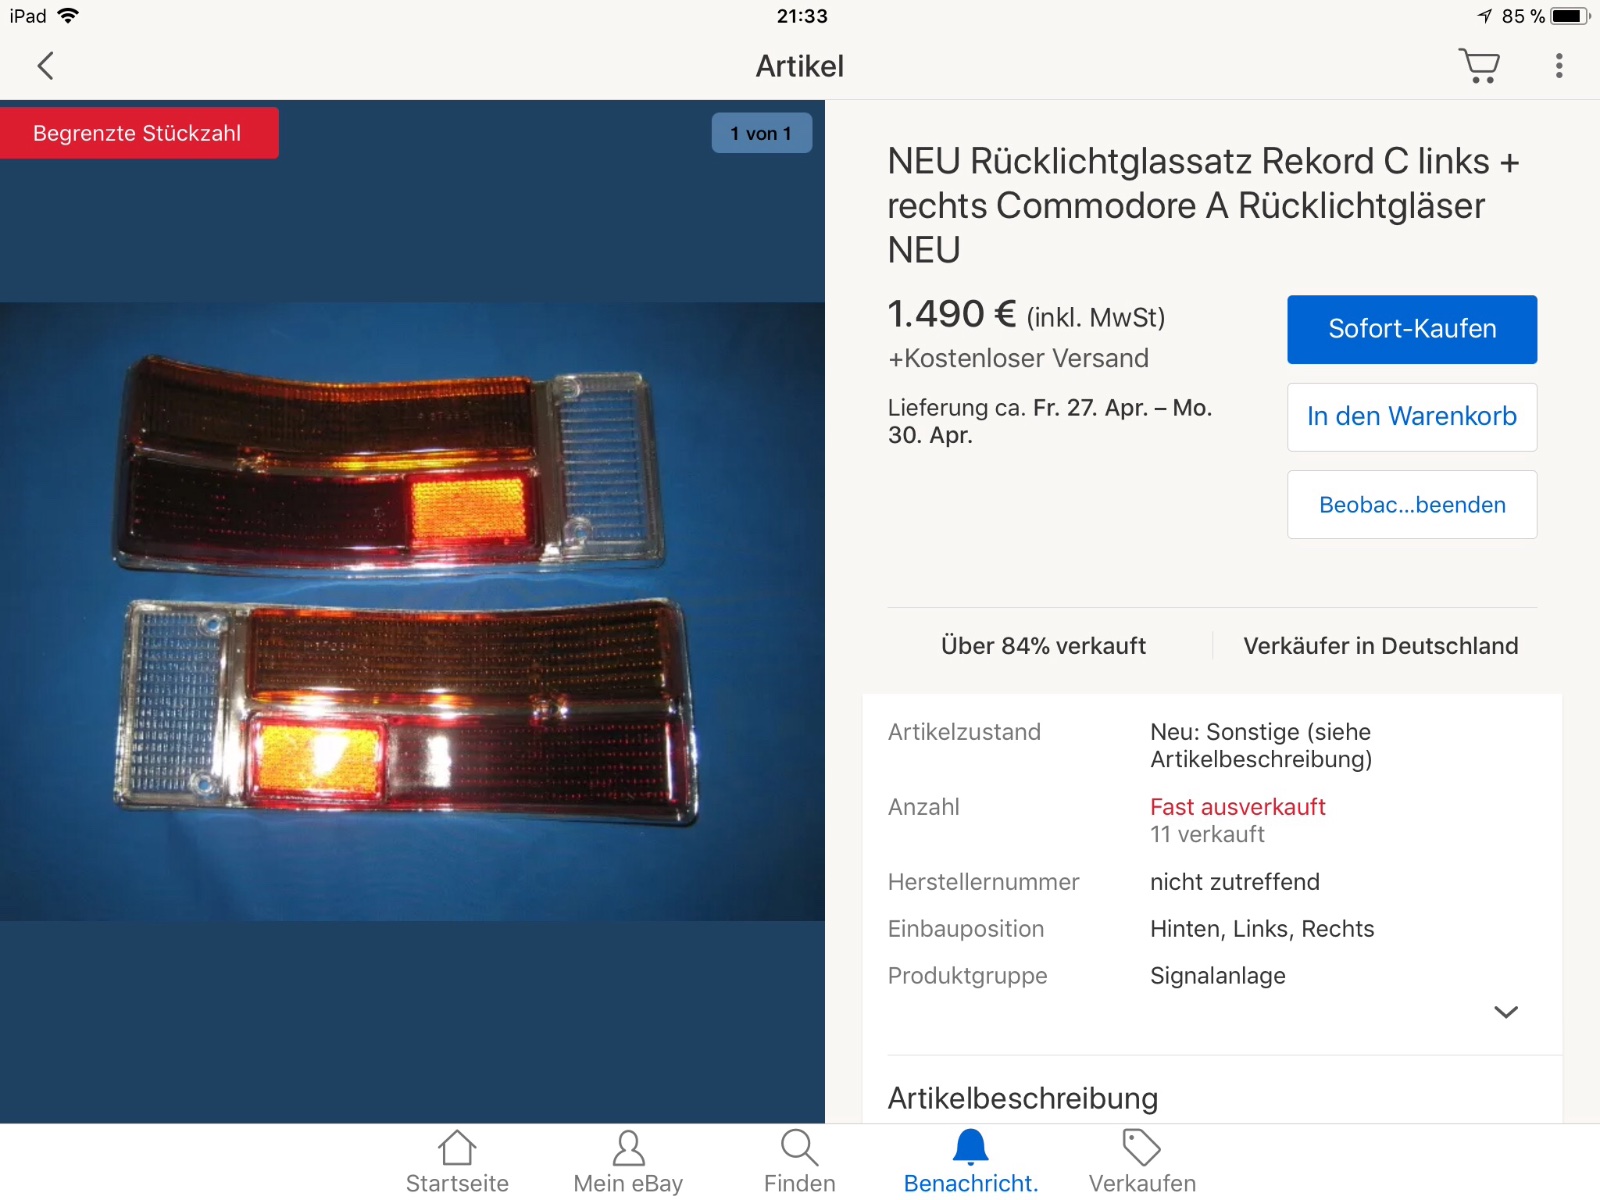1600x1200 pixels.
Task: Tap the Über 84% verkauft label
Action: pos(1043,646)
